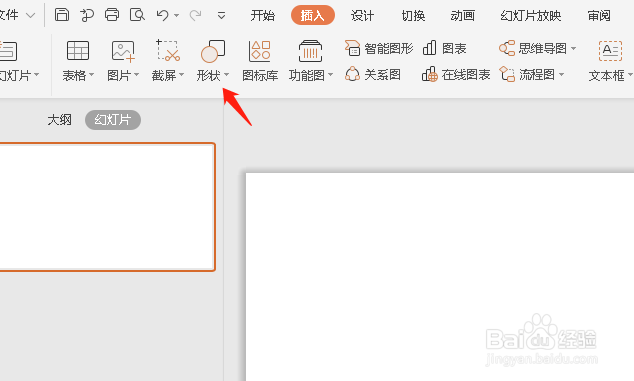The height and width of the screenshot is (381, 634).
Task: Expand the 形状 dropdown arrow
Action: (x=226, y=74)
